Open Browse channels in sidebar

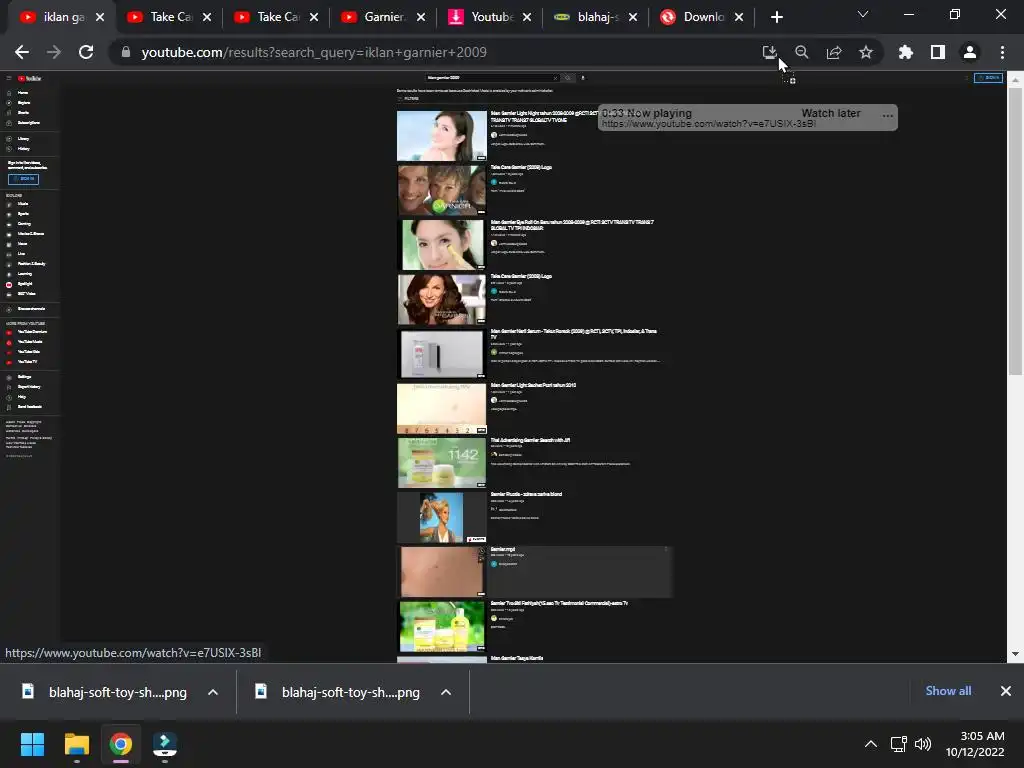pos(29,309)
